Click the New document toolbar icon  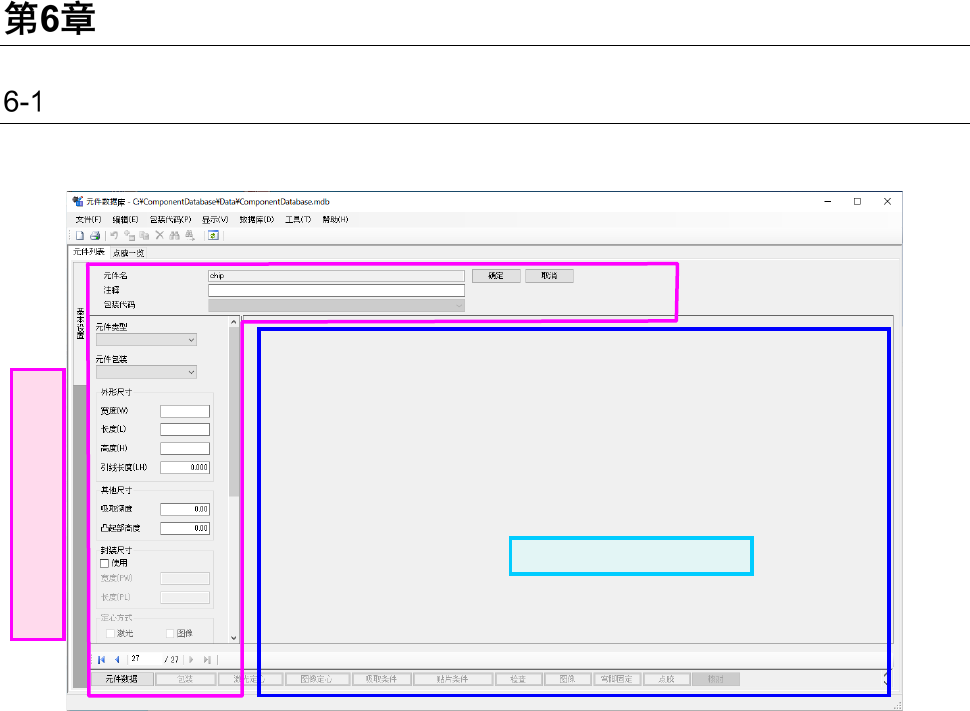click(80, 236)
